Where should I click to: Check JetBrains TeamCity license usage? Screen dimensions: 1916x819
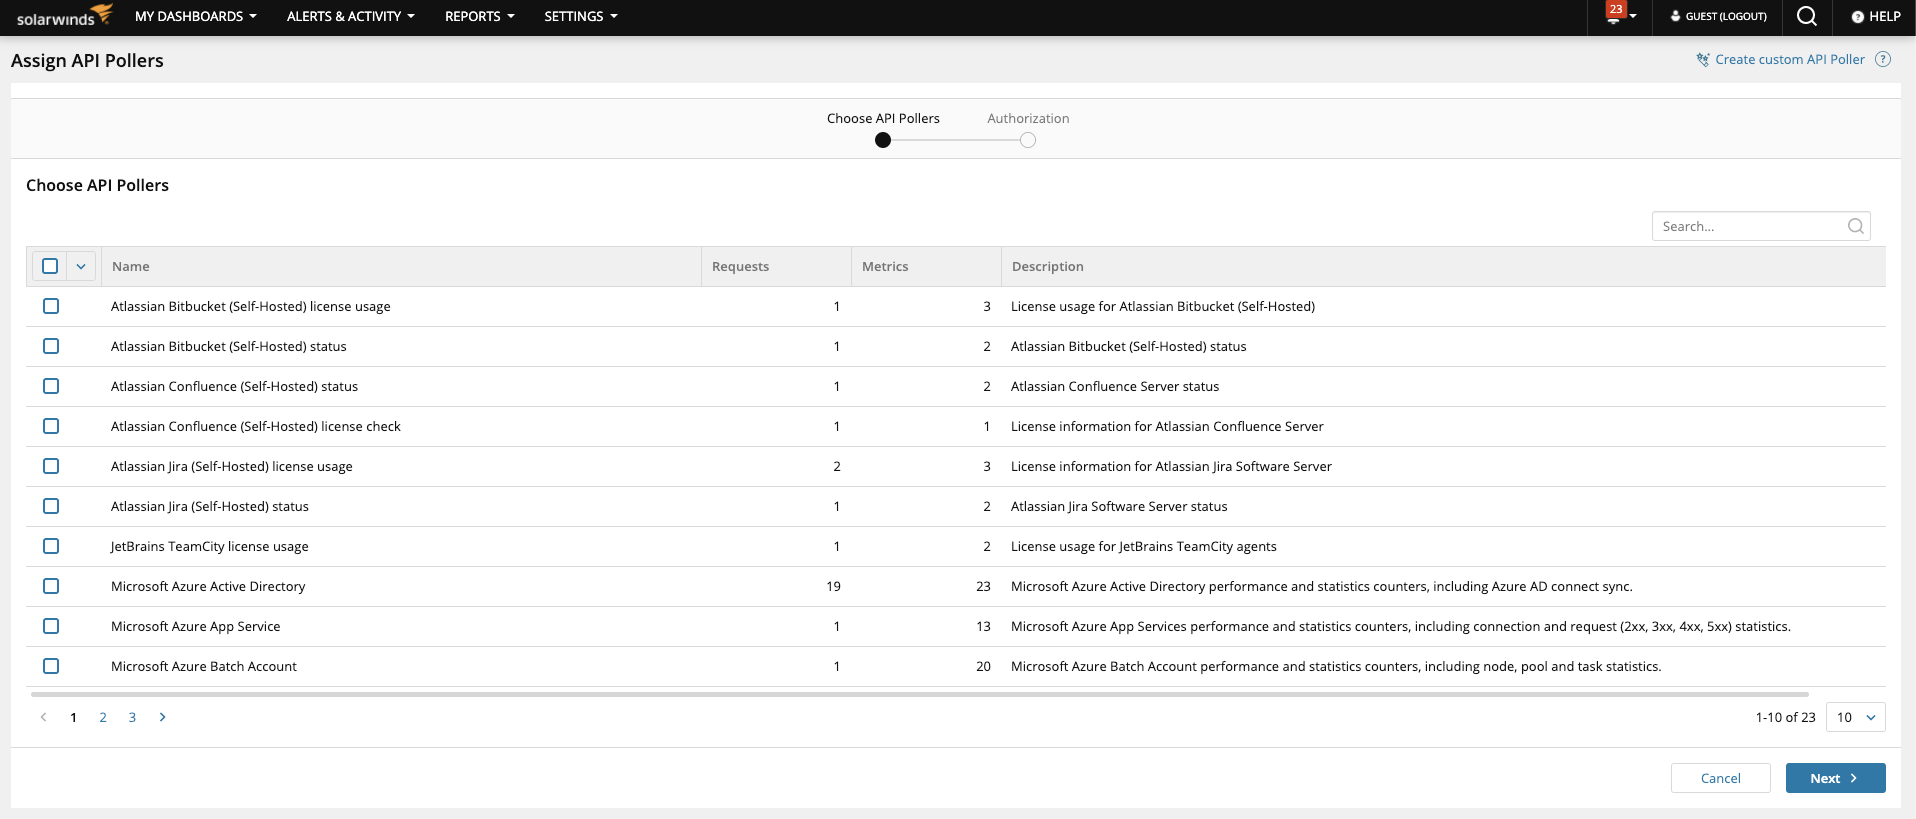click(51, 546)
